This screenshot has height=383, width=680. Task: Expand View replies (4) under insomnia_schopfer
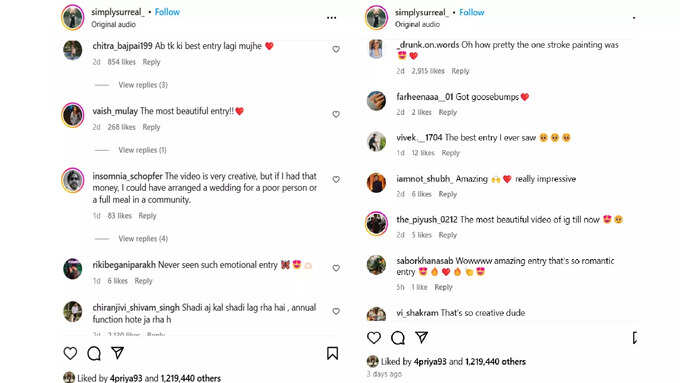143,239
